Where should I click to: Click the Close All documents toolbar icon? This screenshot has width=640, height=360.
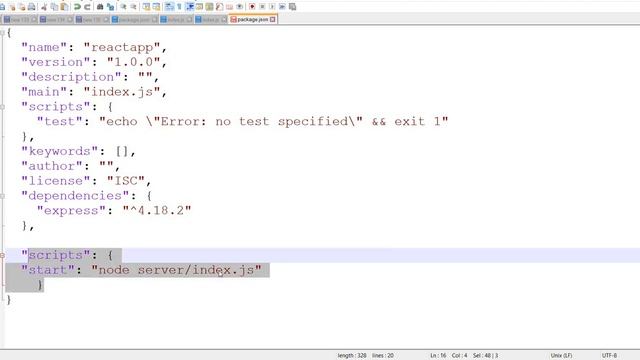22,7
